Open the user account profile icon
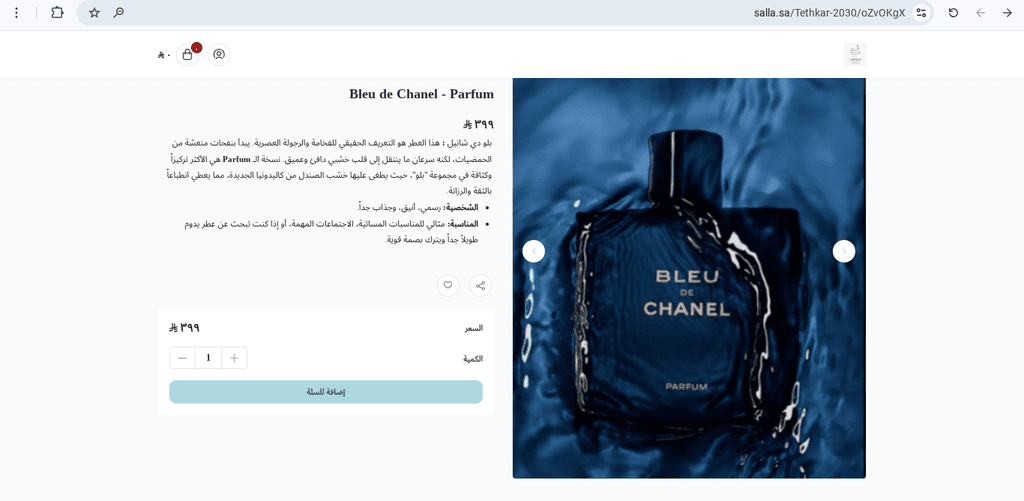This screenshot has height=501, width=1024. point(219,54)
